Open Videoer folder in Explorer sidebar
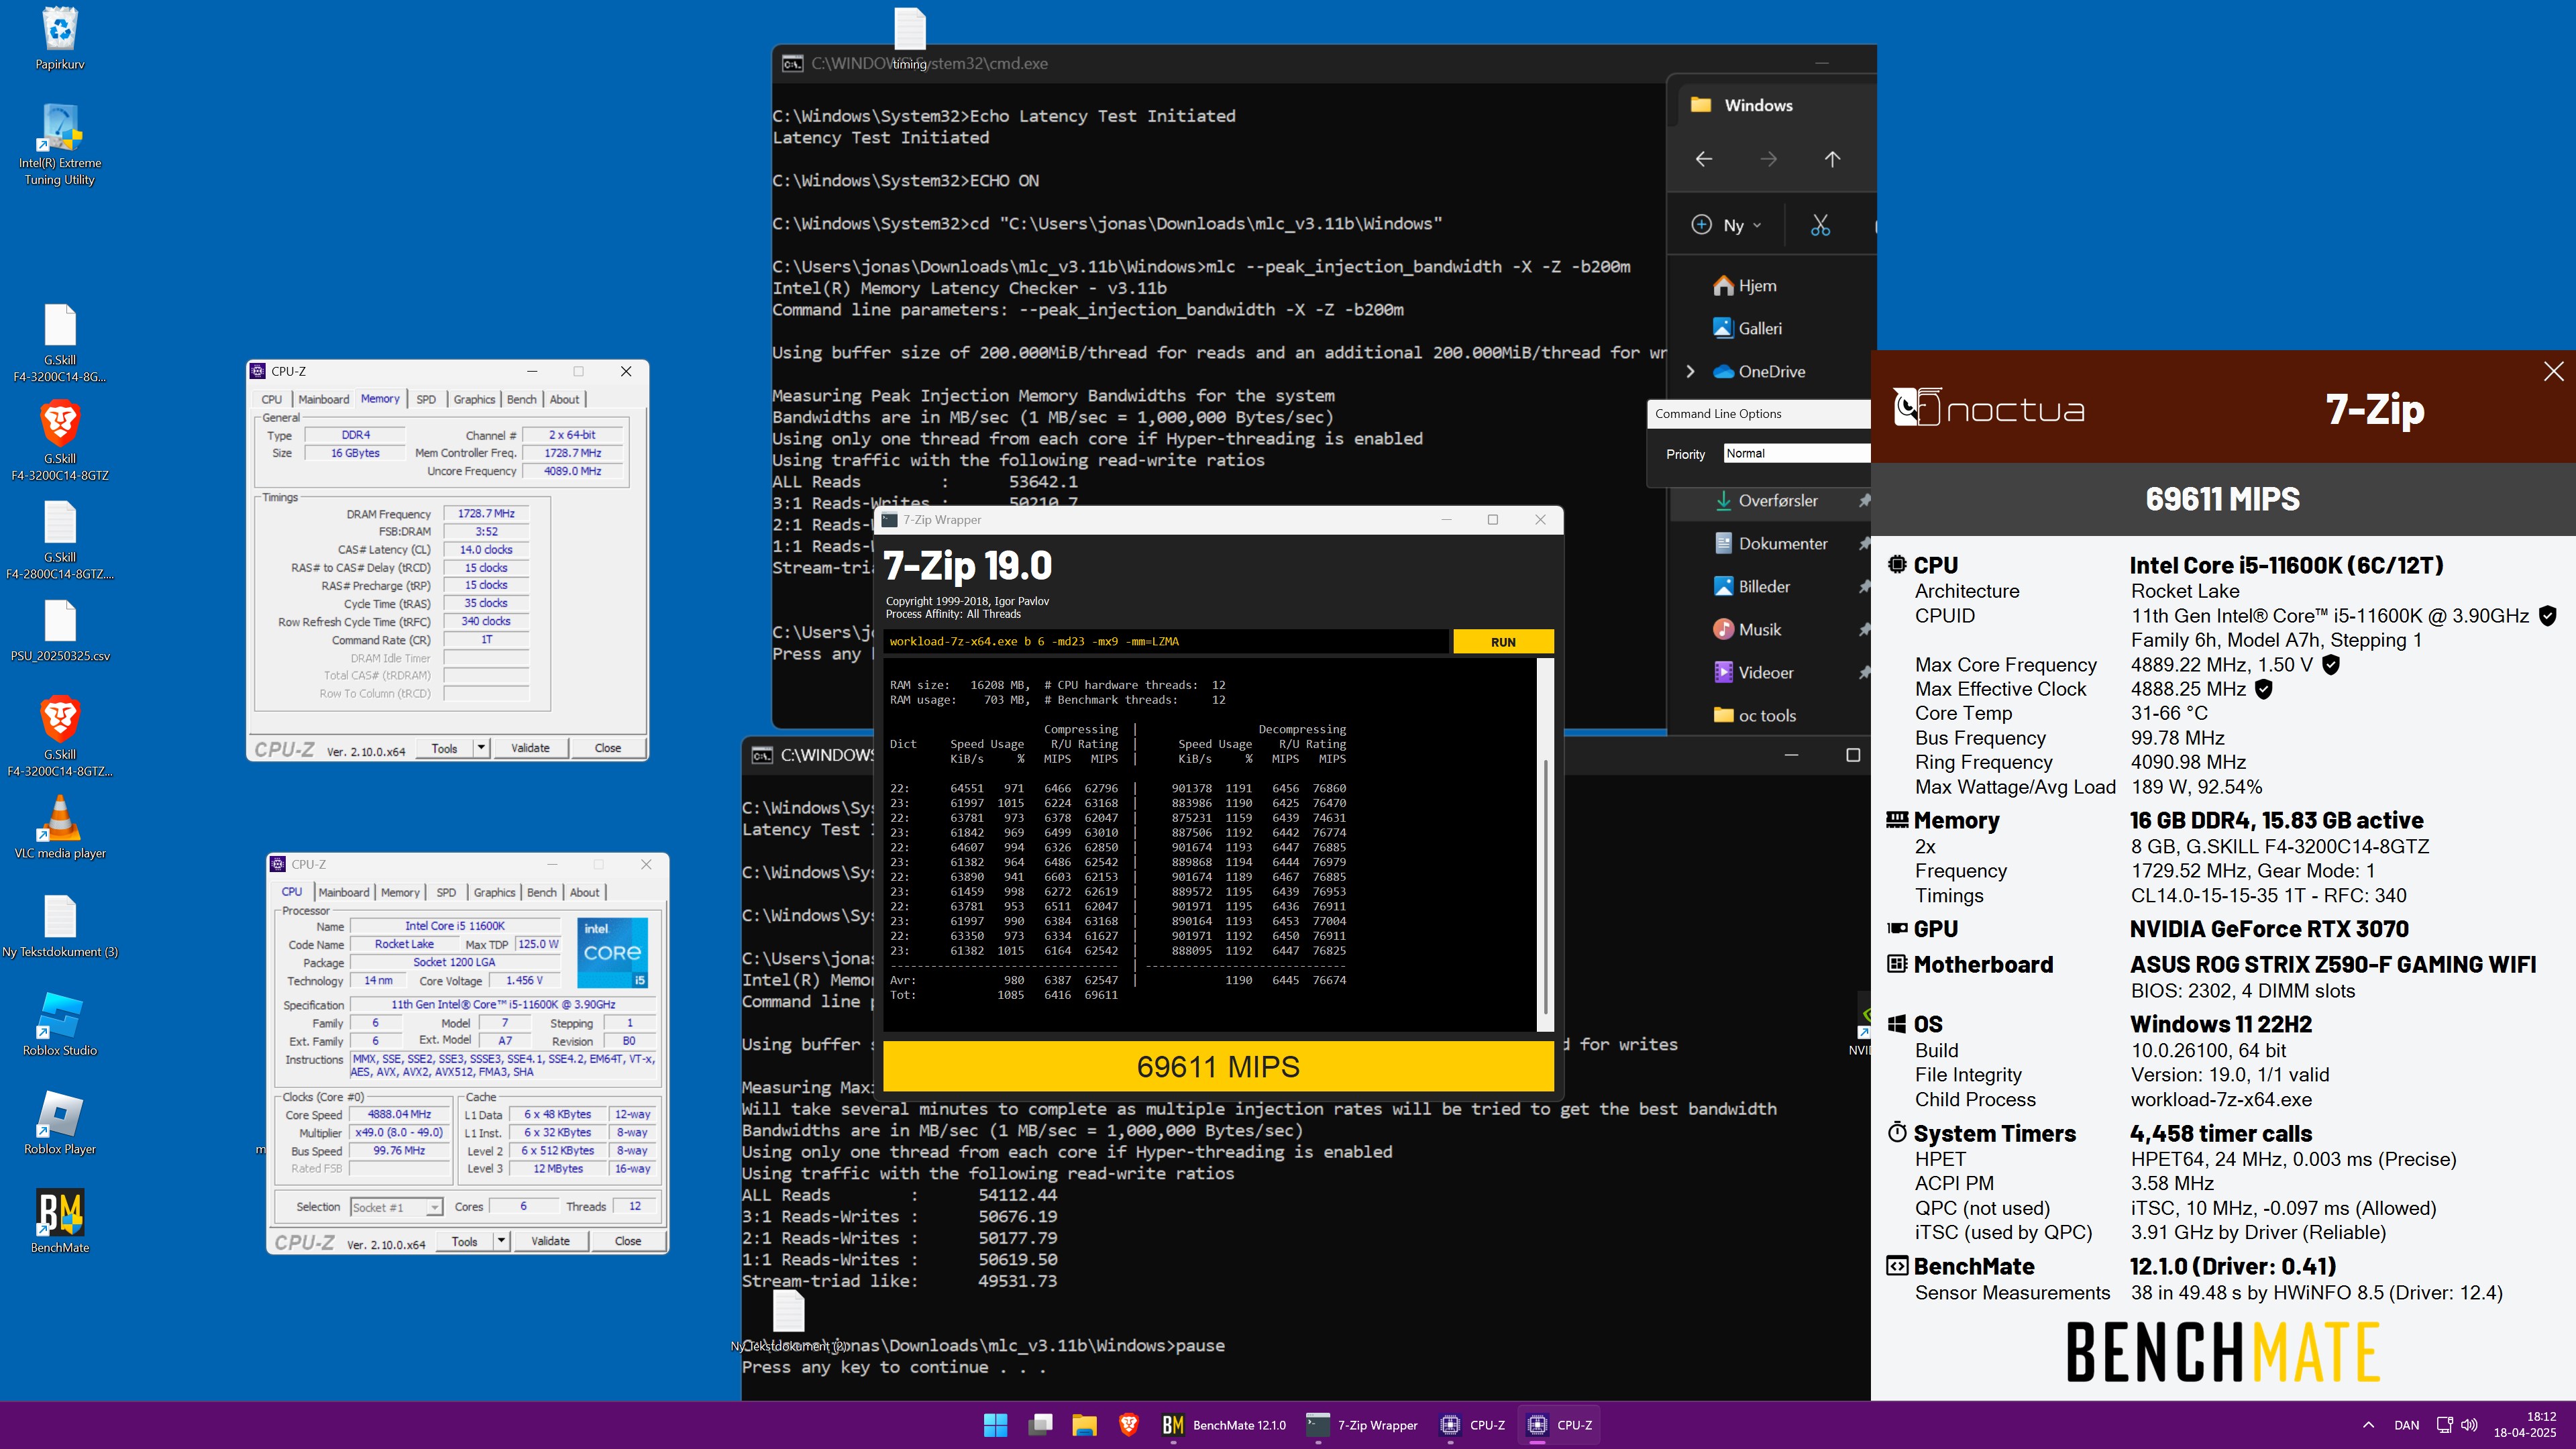Image resolution: width=2576 pixels, height=1449 pixels. 1753,673
